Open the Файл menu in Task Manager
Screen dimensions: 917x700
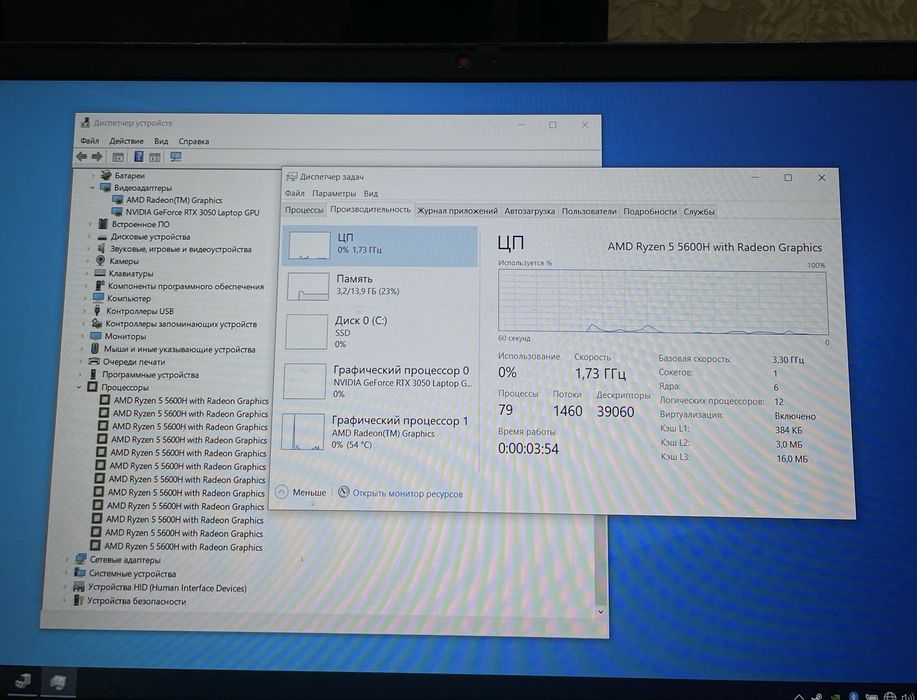coord(295,193)
